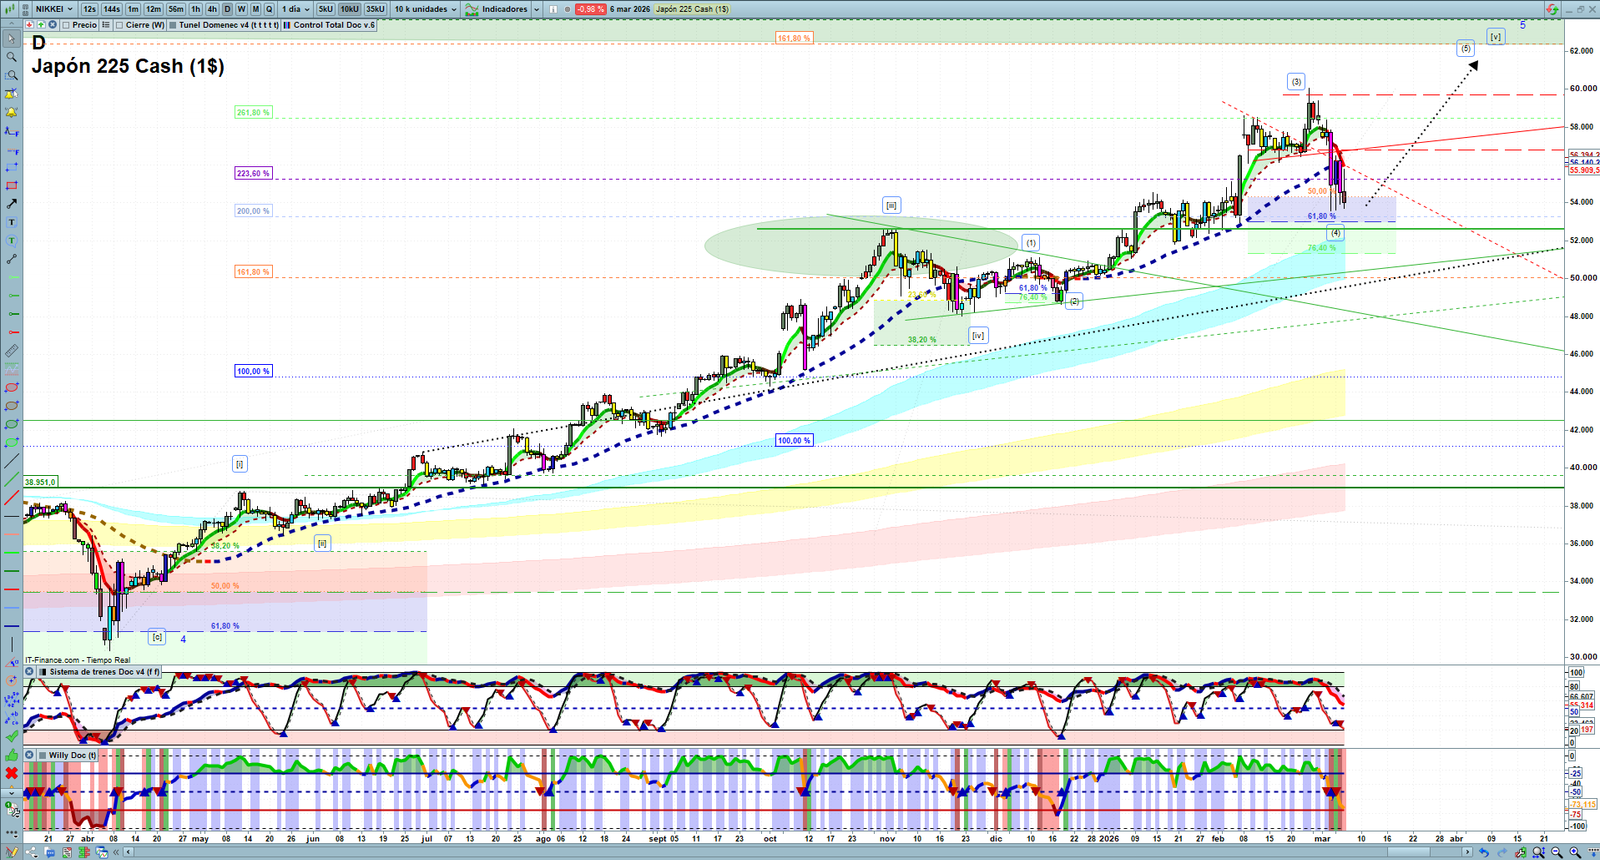Viewport: 1600px width, 860px height.
Task: Select the 12s timeframe button
Action: (90, 9)
